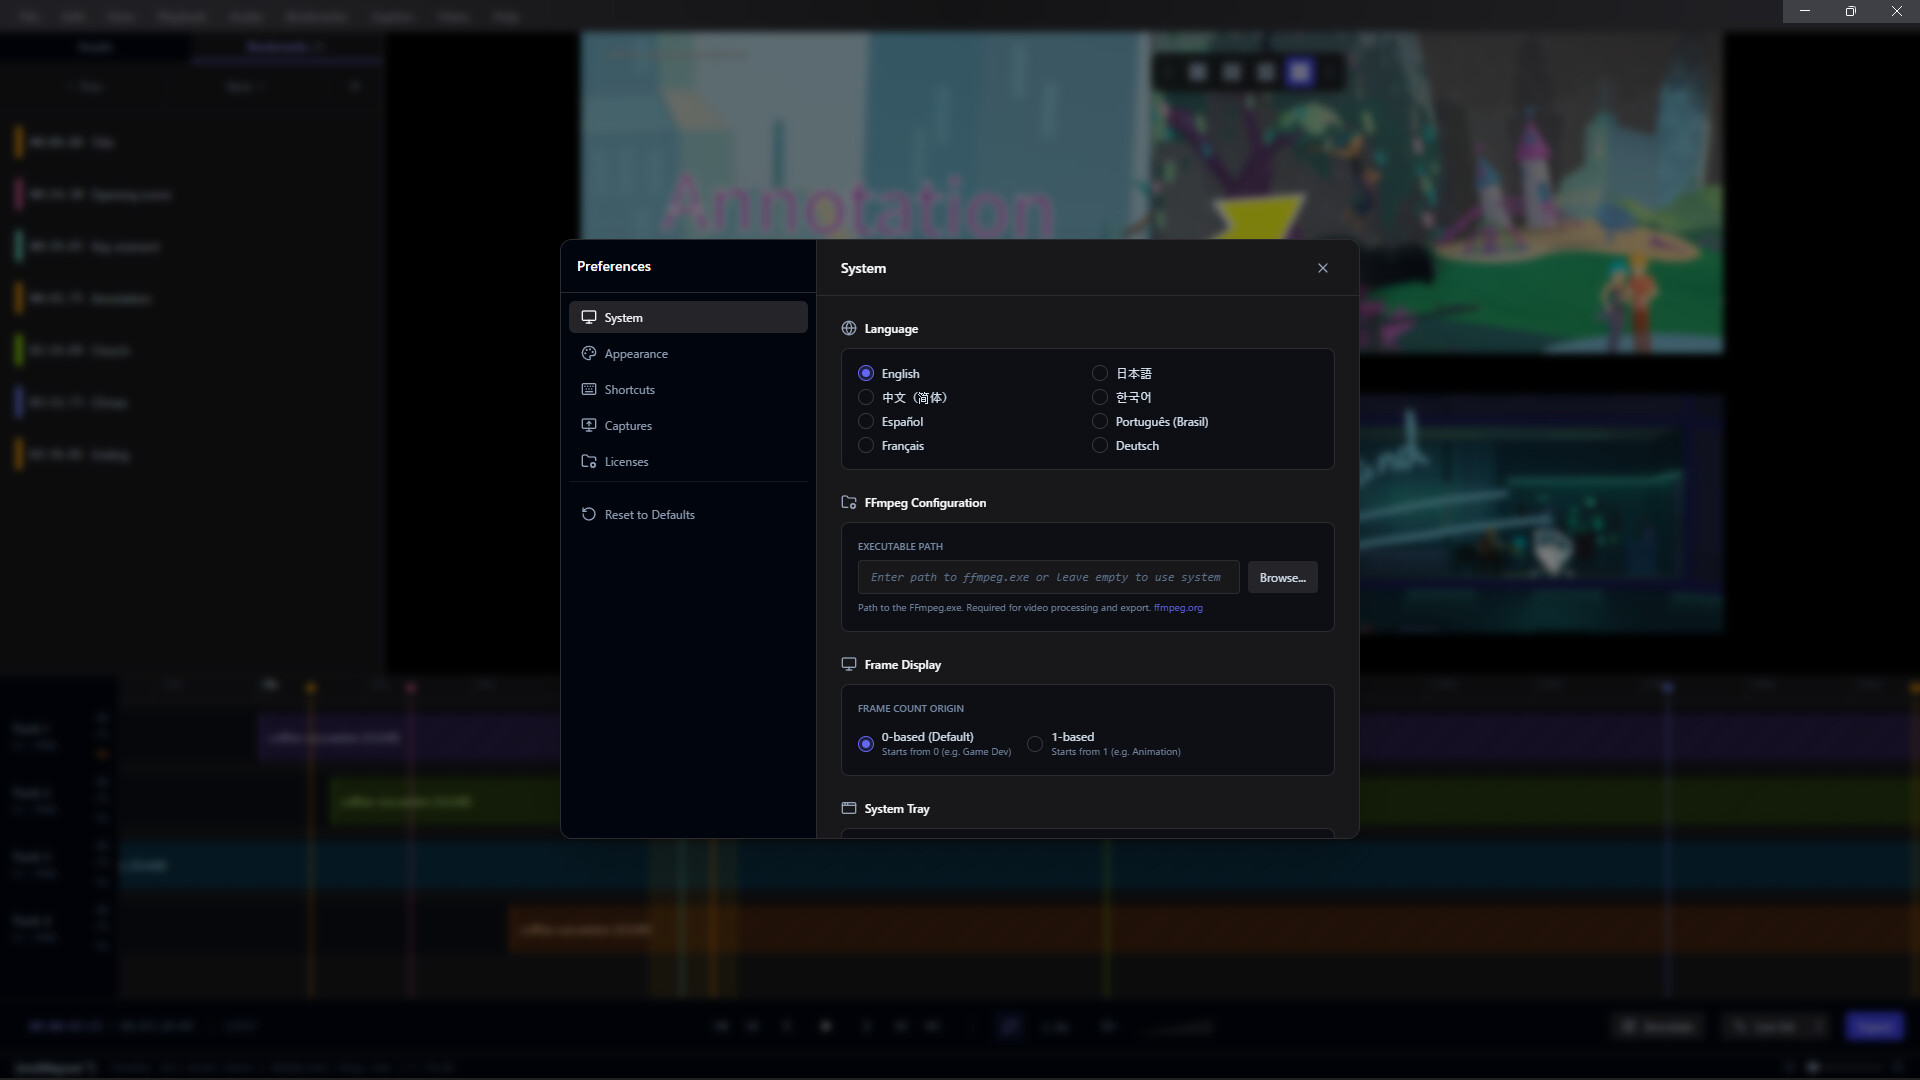This screenshot has width=1920, height=1080.
Task: Click the monitor icon next to Frame Display
Action: [849, 664]
